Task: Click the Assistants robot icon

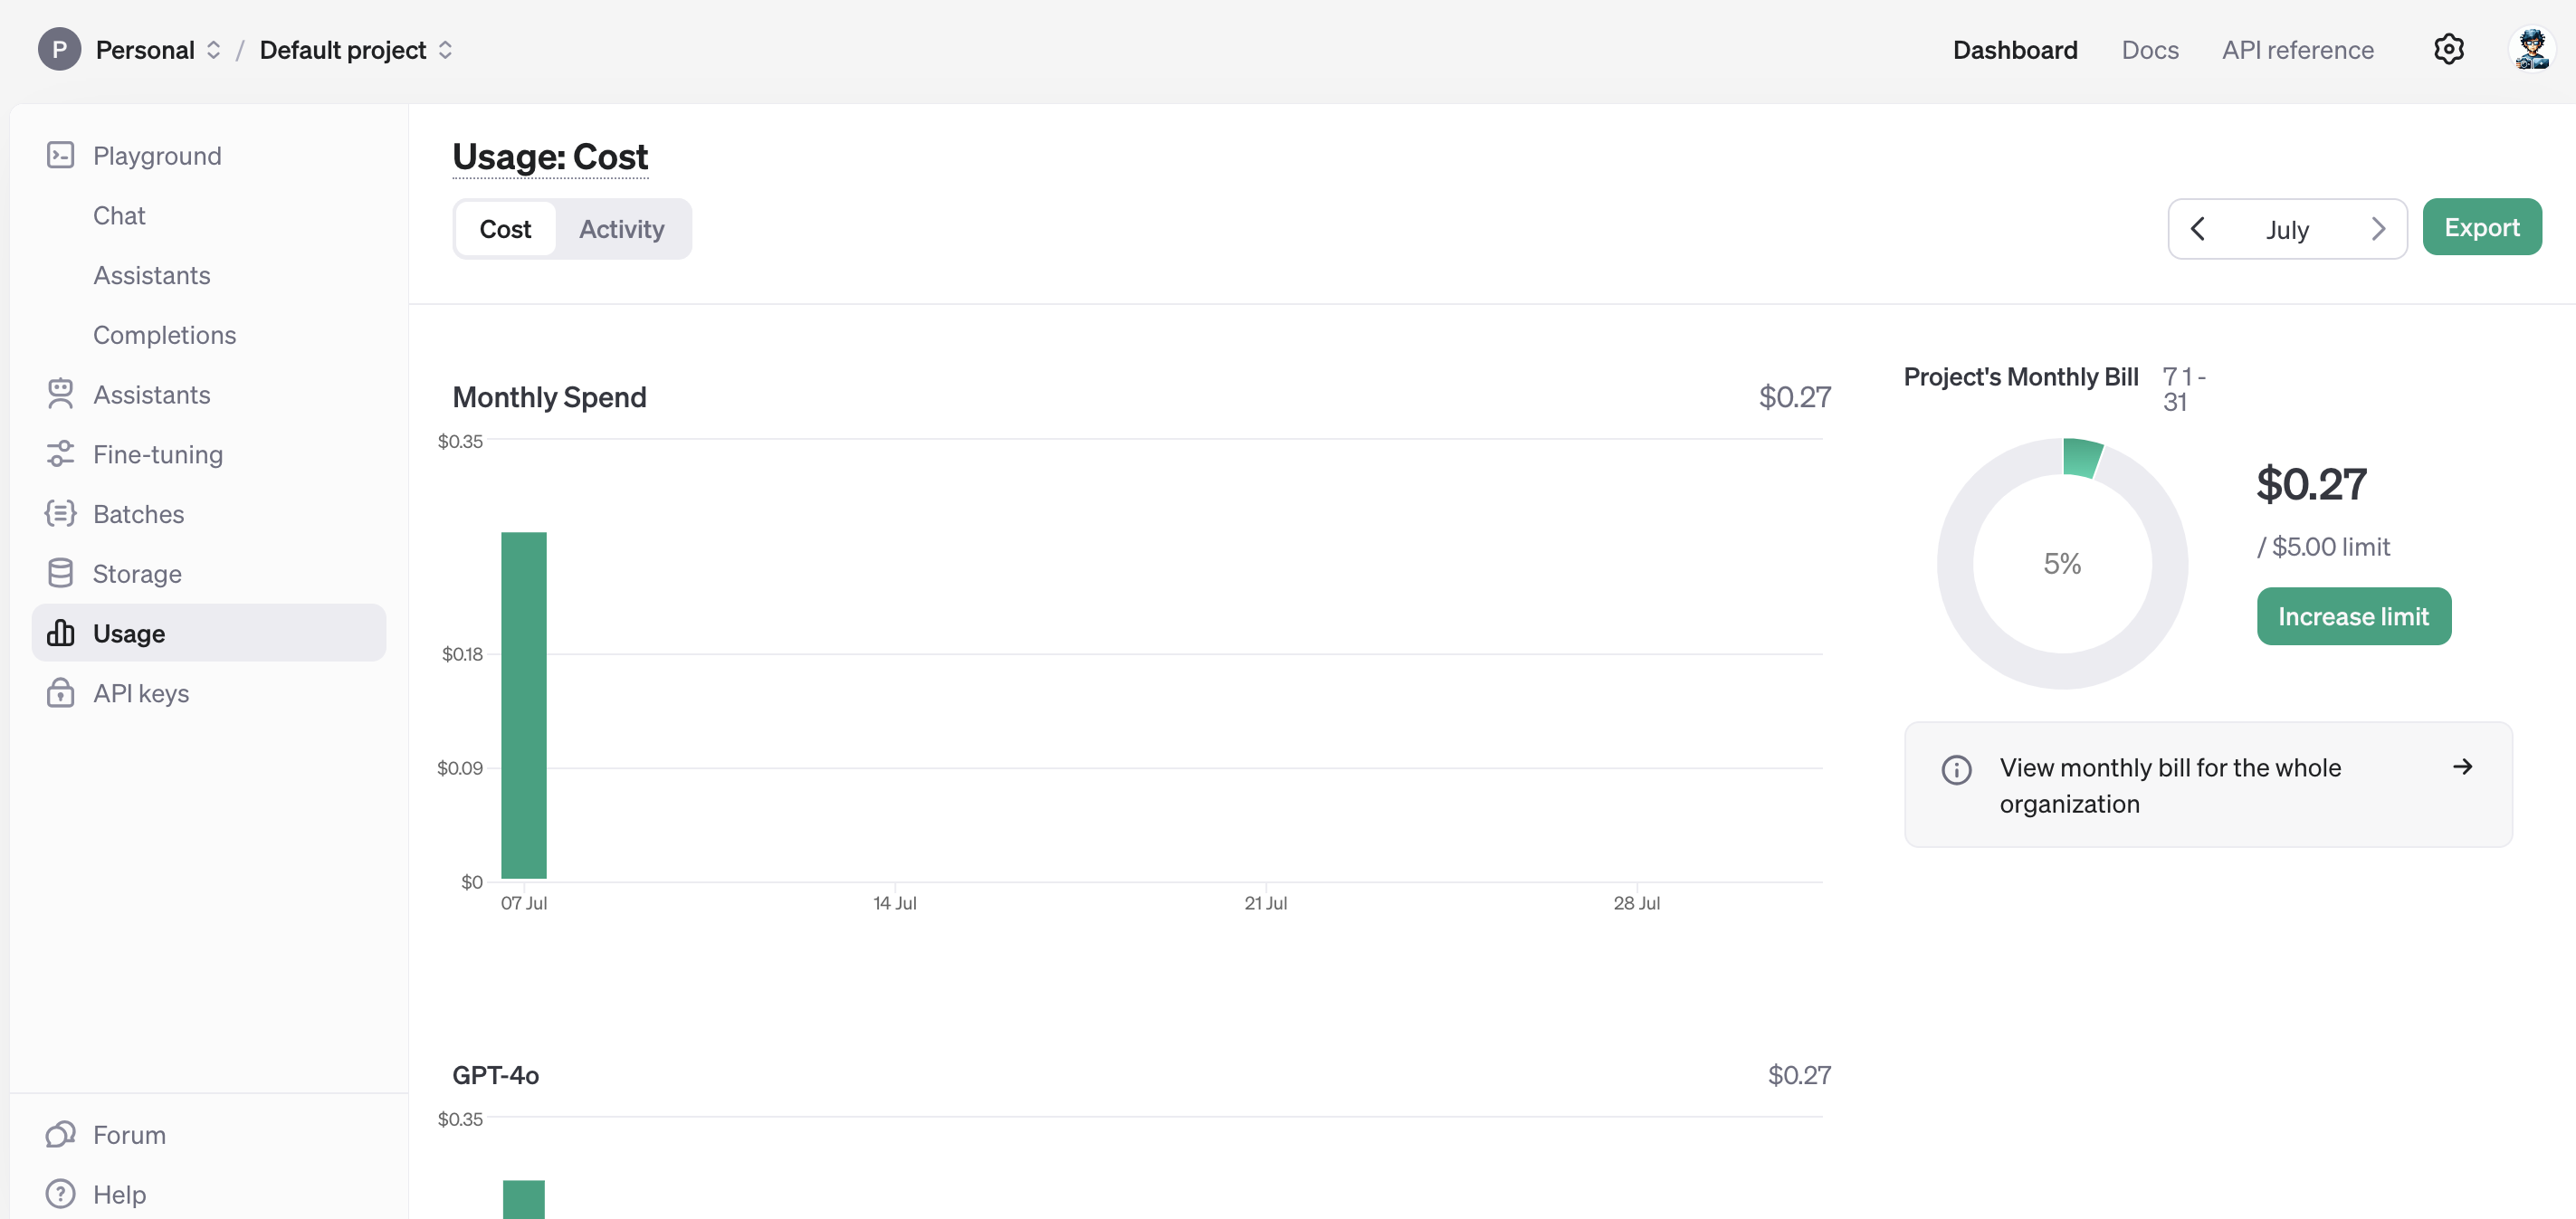Action: tap(60, 394)
